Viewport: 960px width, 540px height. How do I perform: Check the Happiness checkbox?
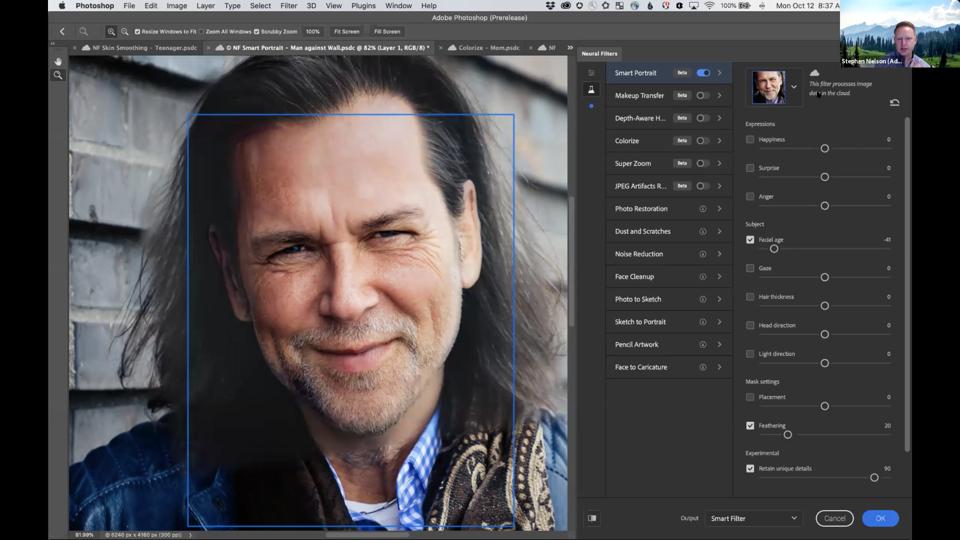point(750,139)
